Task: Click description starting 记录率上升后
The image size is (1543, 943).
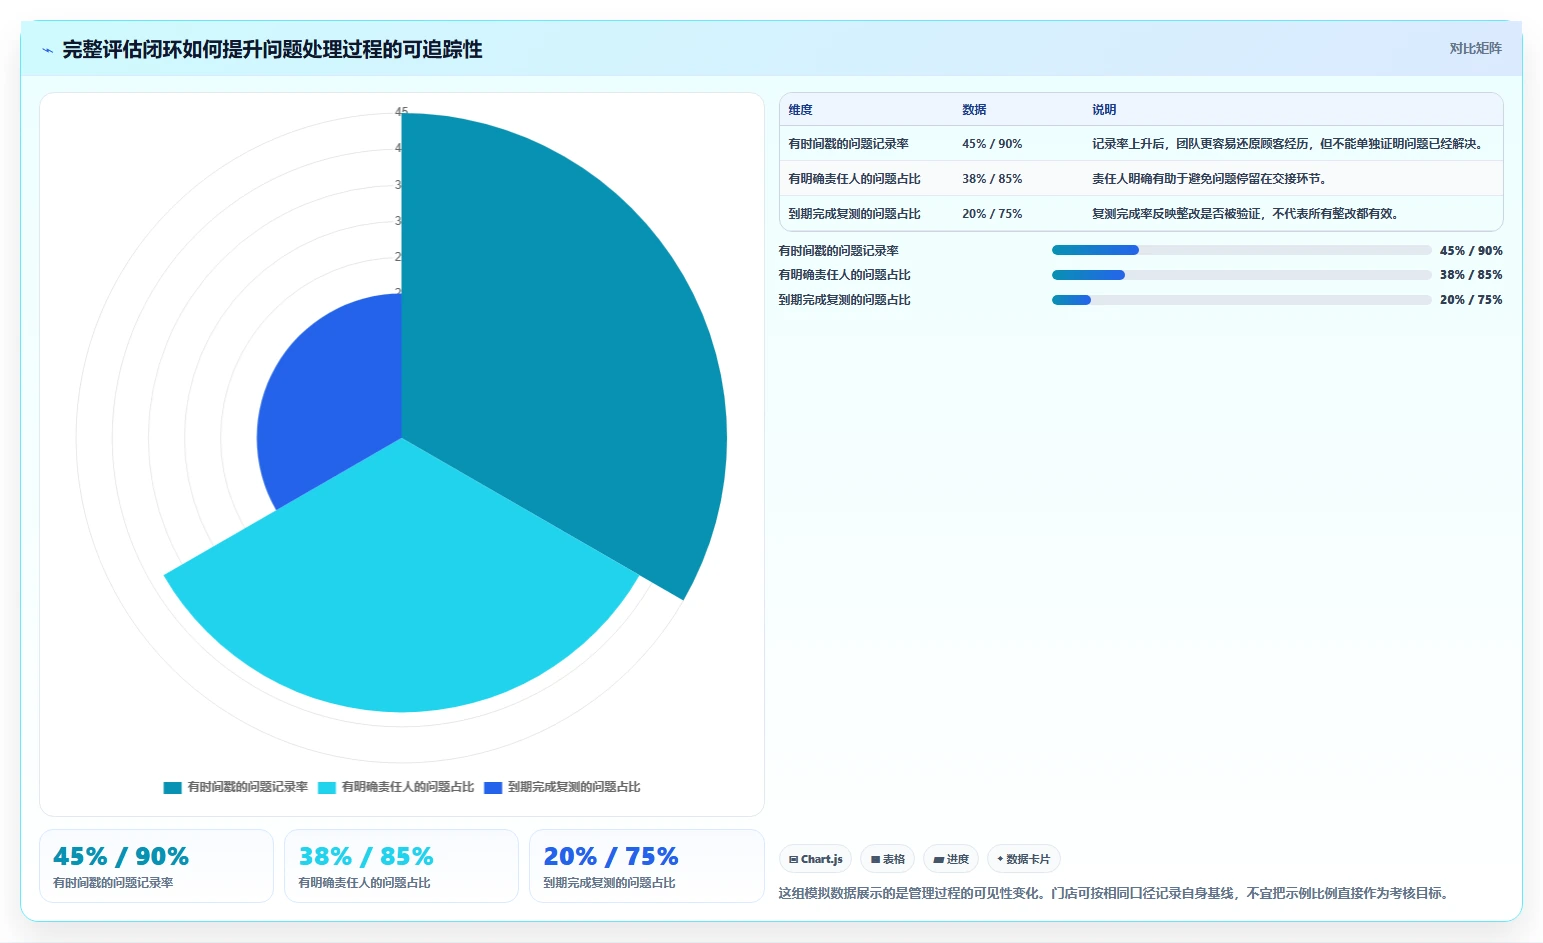Action: click(x=1289, y=144)
